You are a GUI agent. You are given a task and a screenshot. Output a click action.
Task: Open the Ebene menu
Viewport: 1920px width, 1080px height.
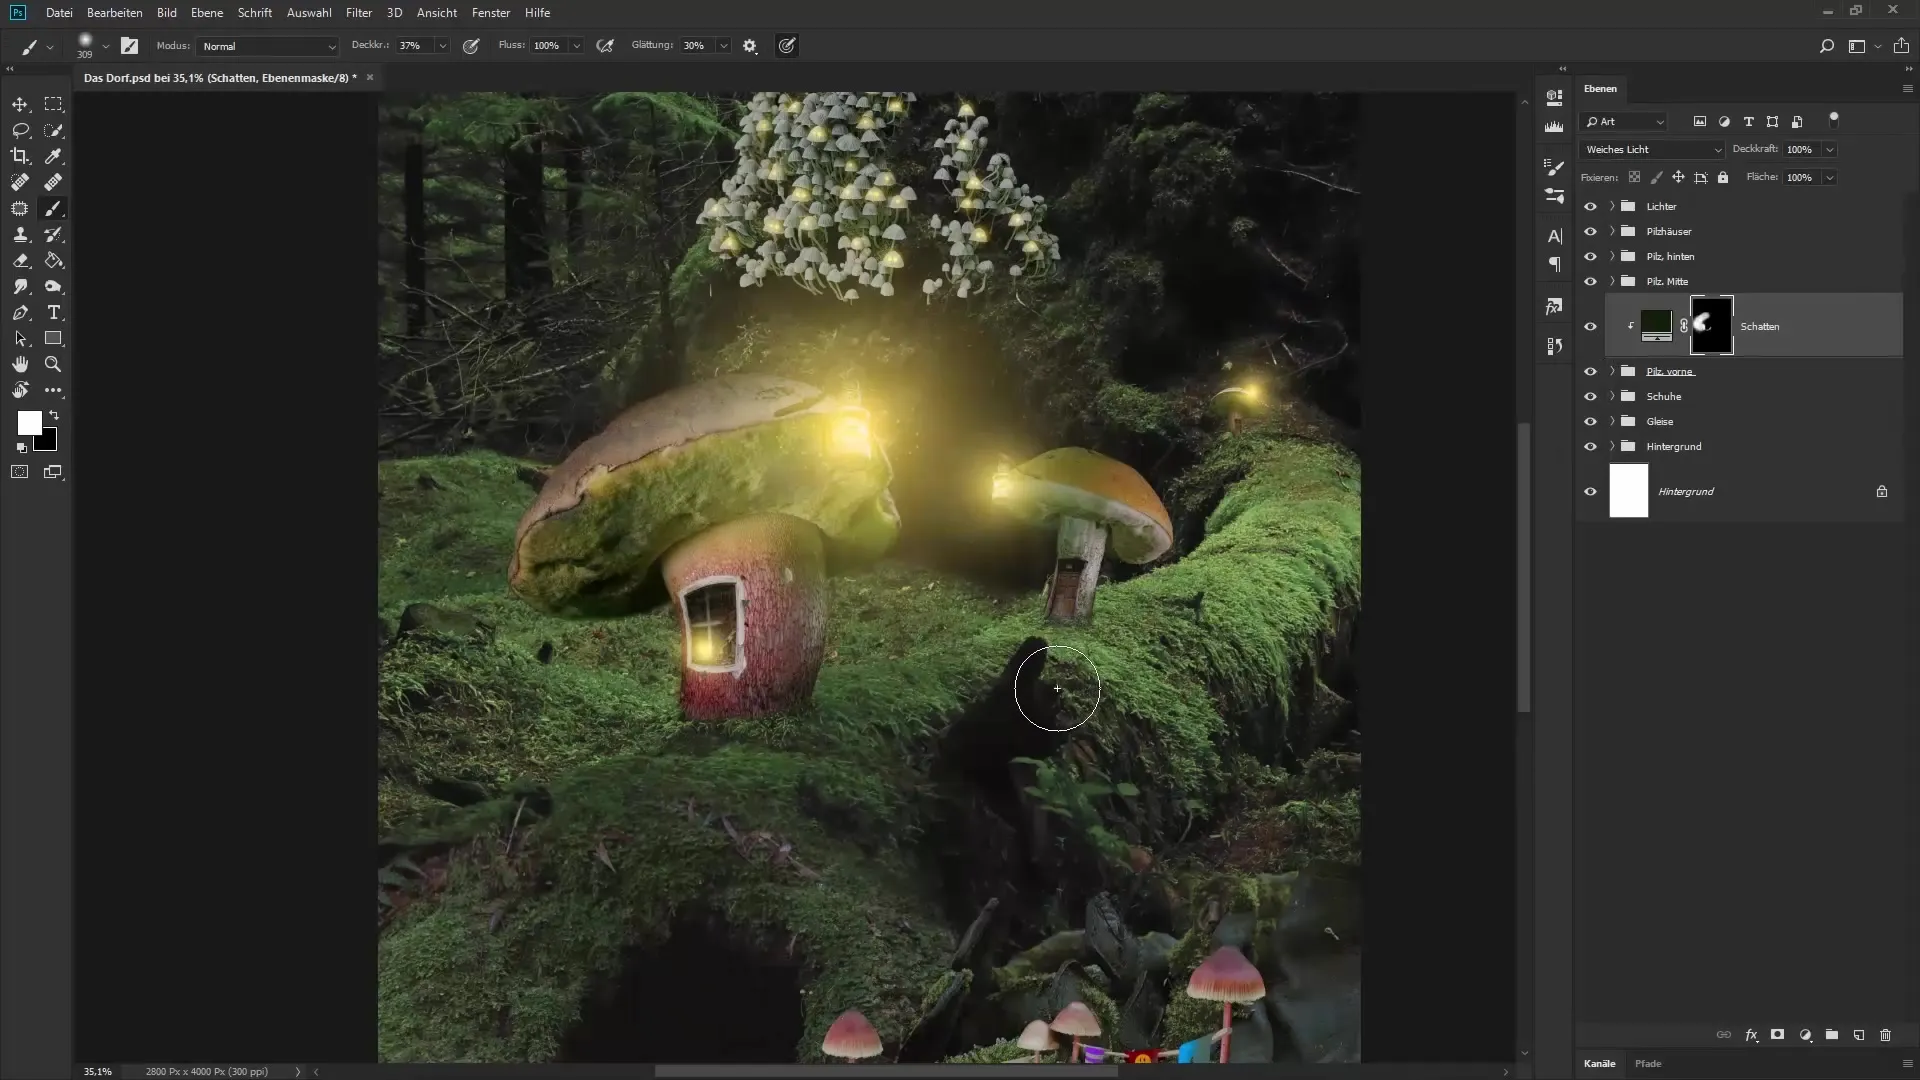click(207, 12)
